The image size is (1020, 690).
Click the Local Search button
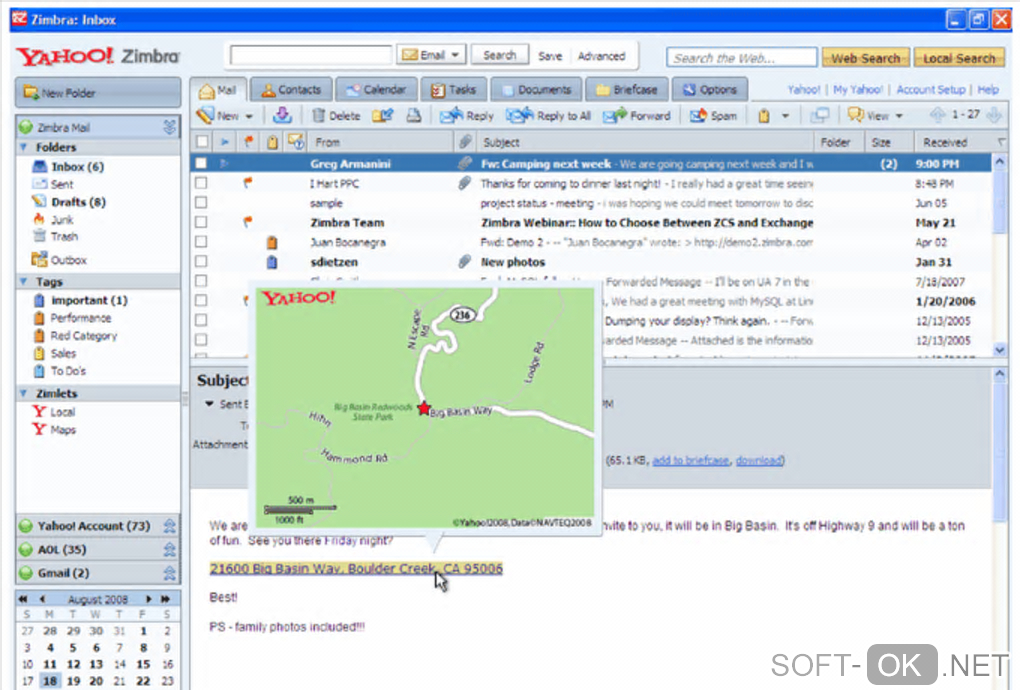click(x=959, y=58)
